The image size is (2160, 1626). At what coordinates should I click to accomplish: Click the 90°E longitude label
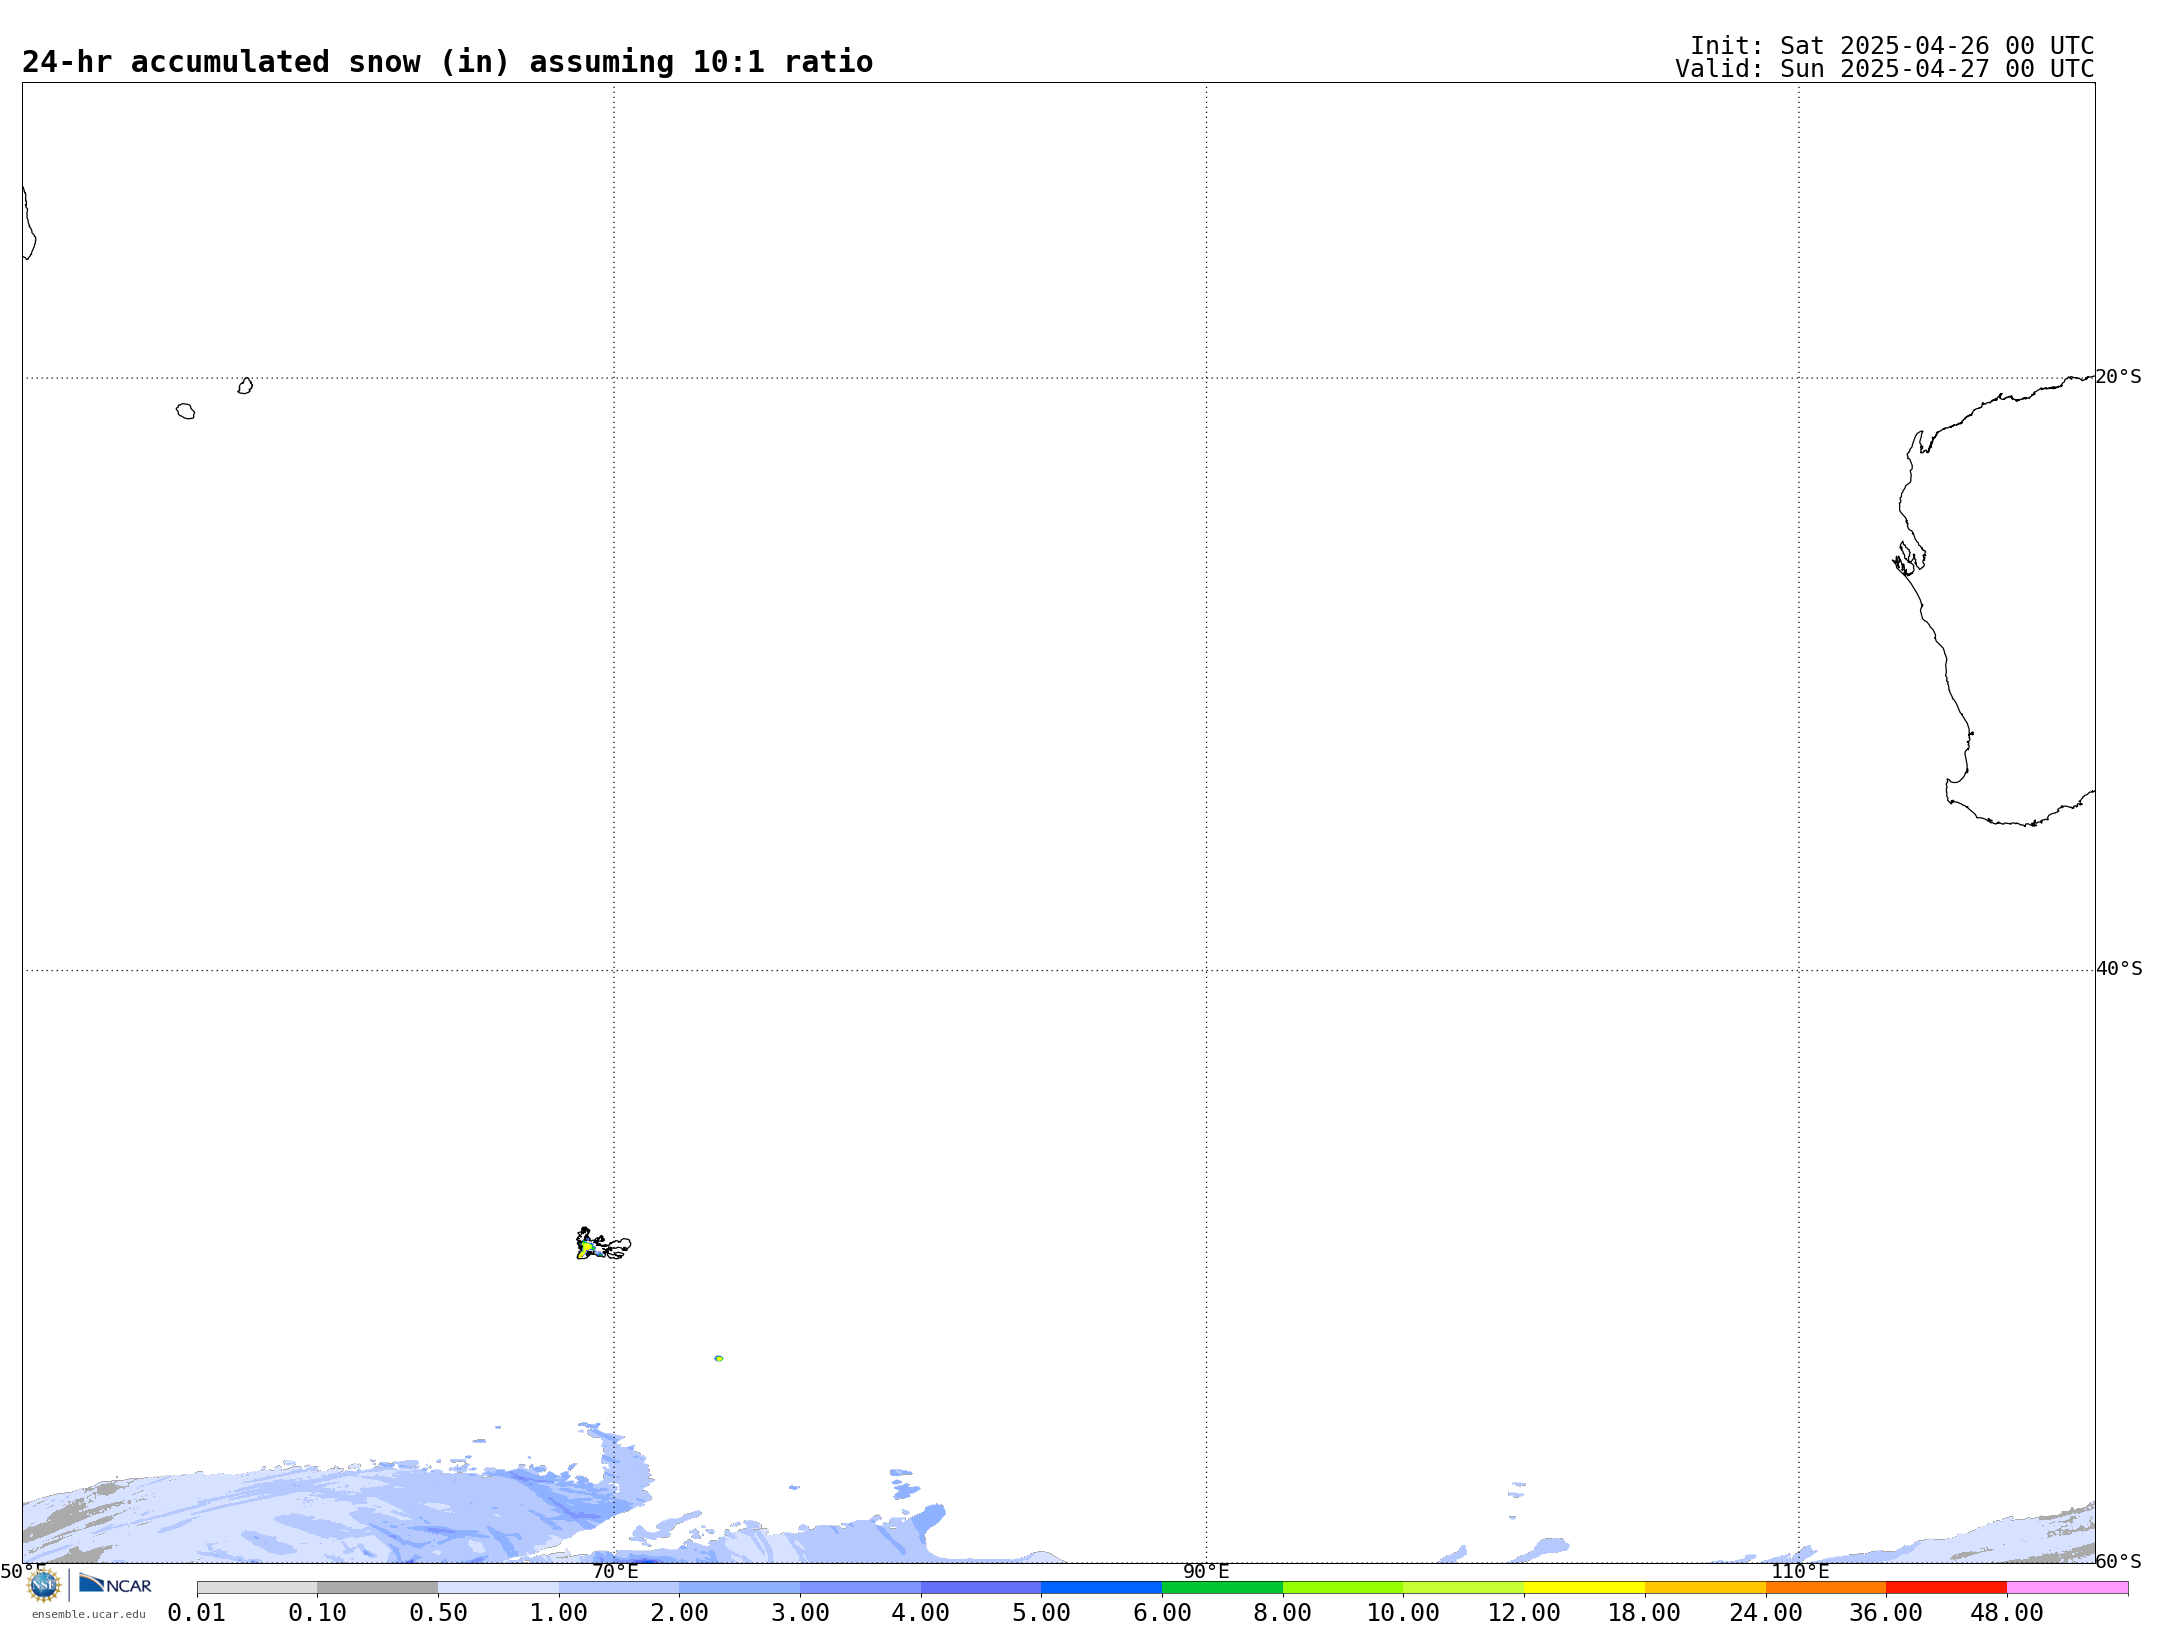(1206, 1571)
